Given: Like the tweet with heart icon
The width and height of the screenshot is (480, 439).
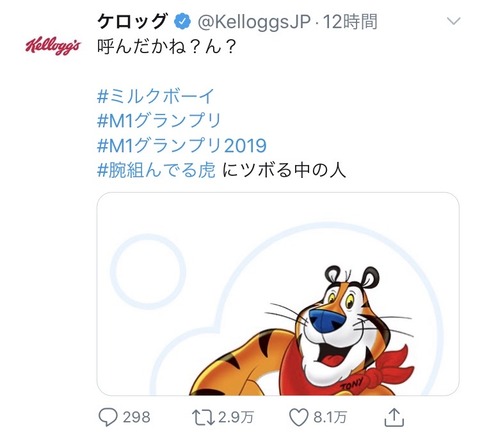Looking at the screenshot, I should tap(298, 417).
